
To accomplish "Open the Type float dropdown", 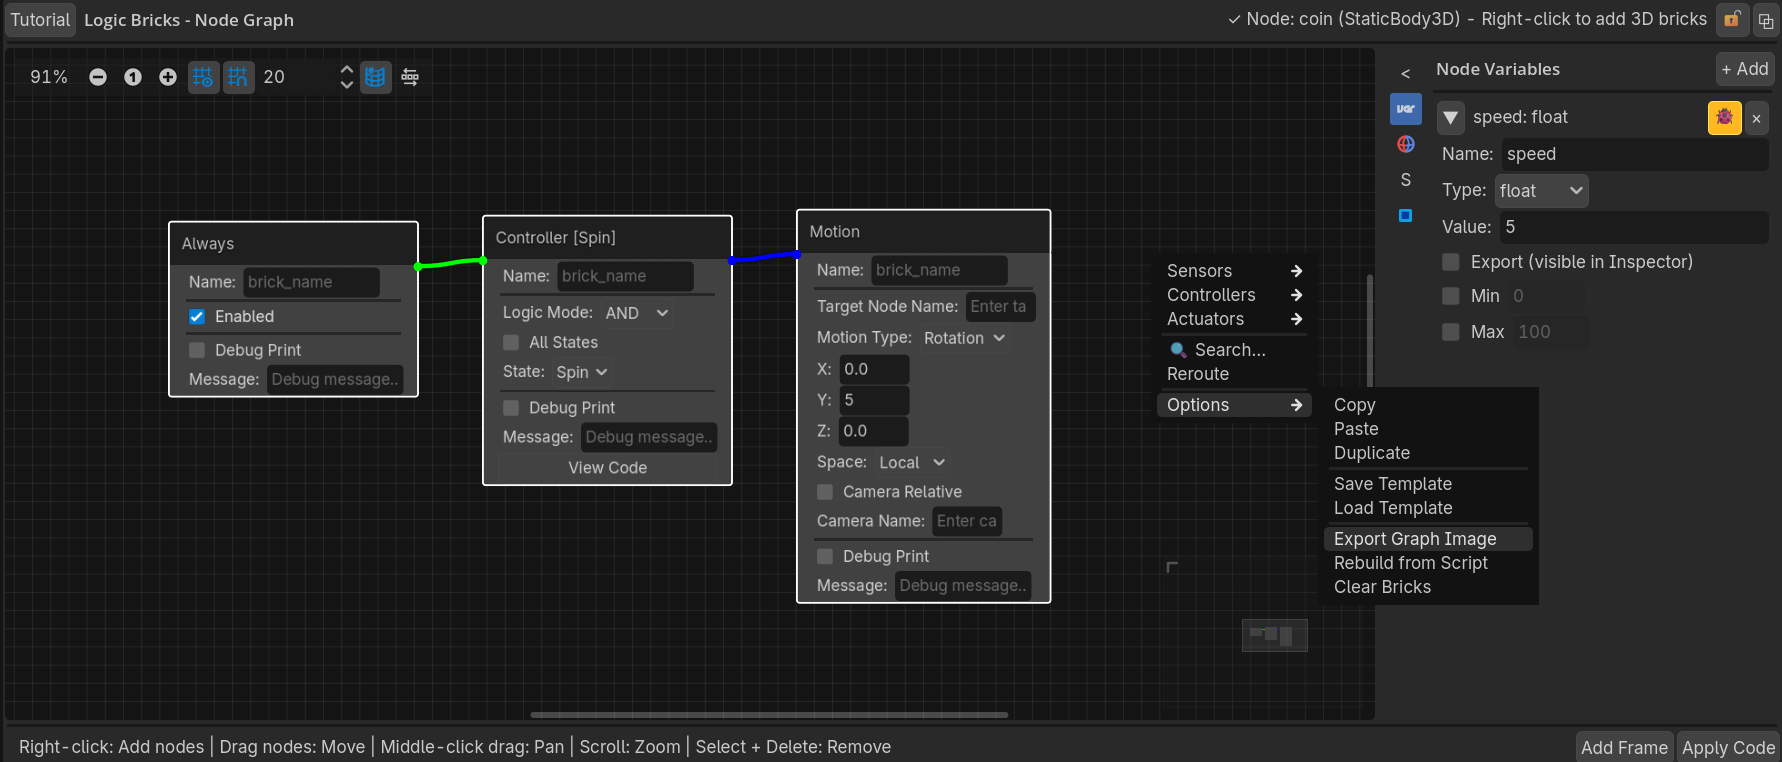I will pos(1541,191).
